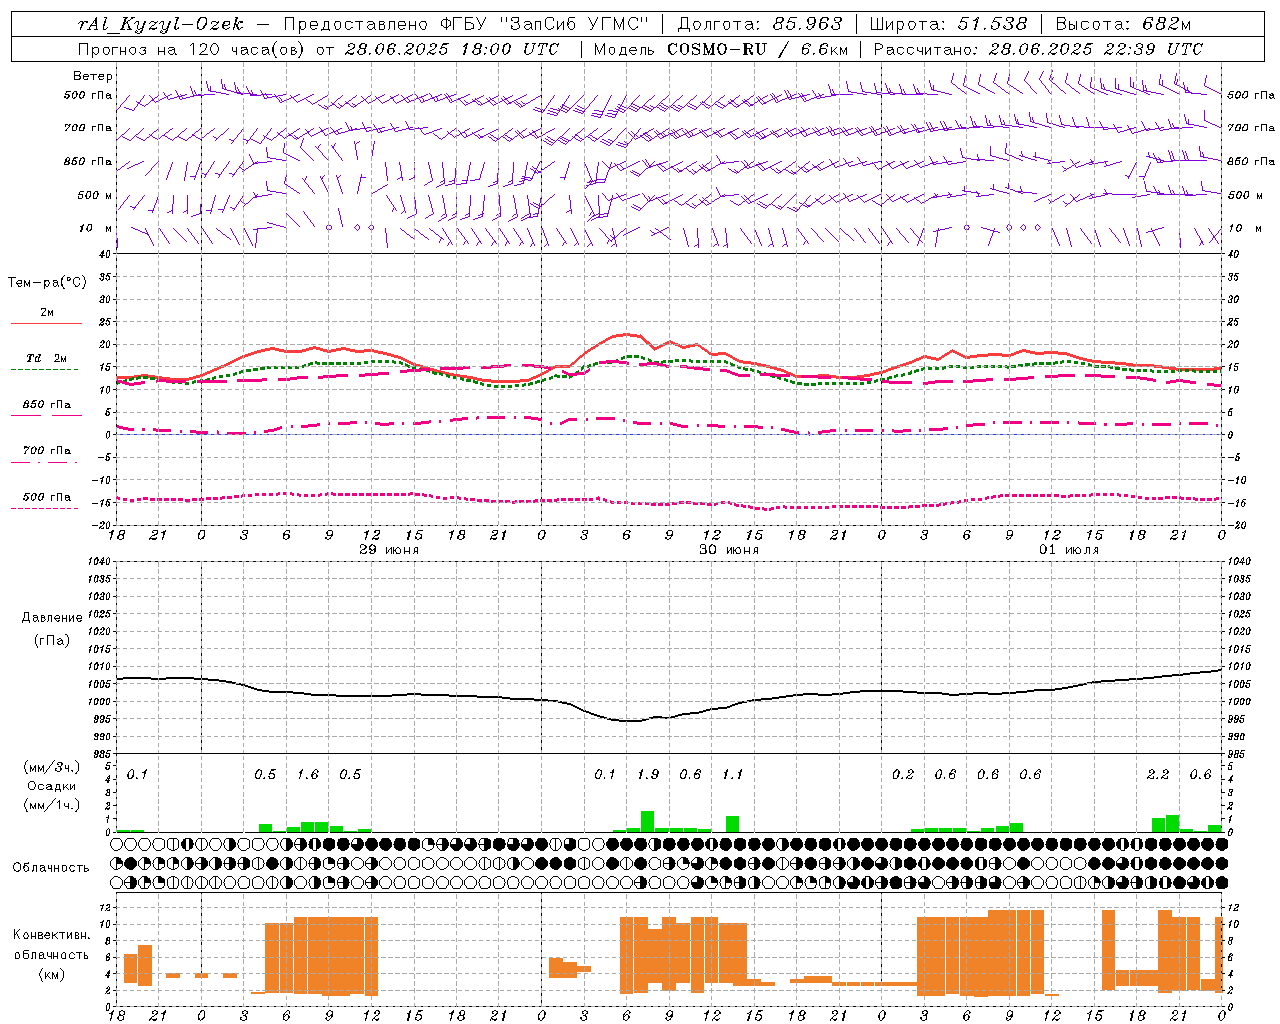1280x1024 pixels.
Task: Click the (гПа) unit label under Давление
Action: [x=52, y=640]
